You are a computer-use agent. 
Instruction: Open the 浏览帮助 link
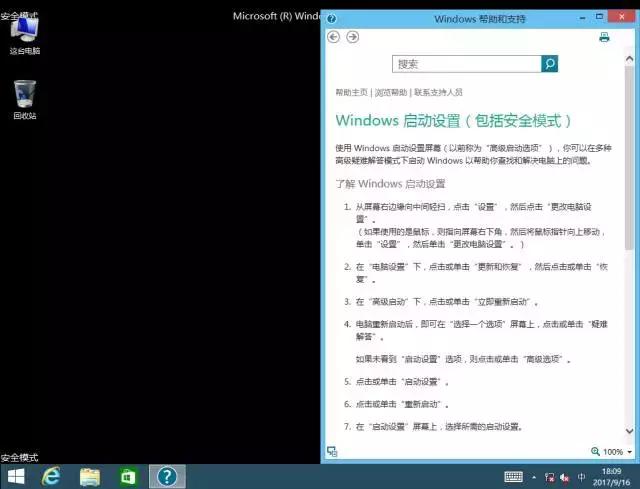tap(391, 92)
